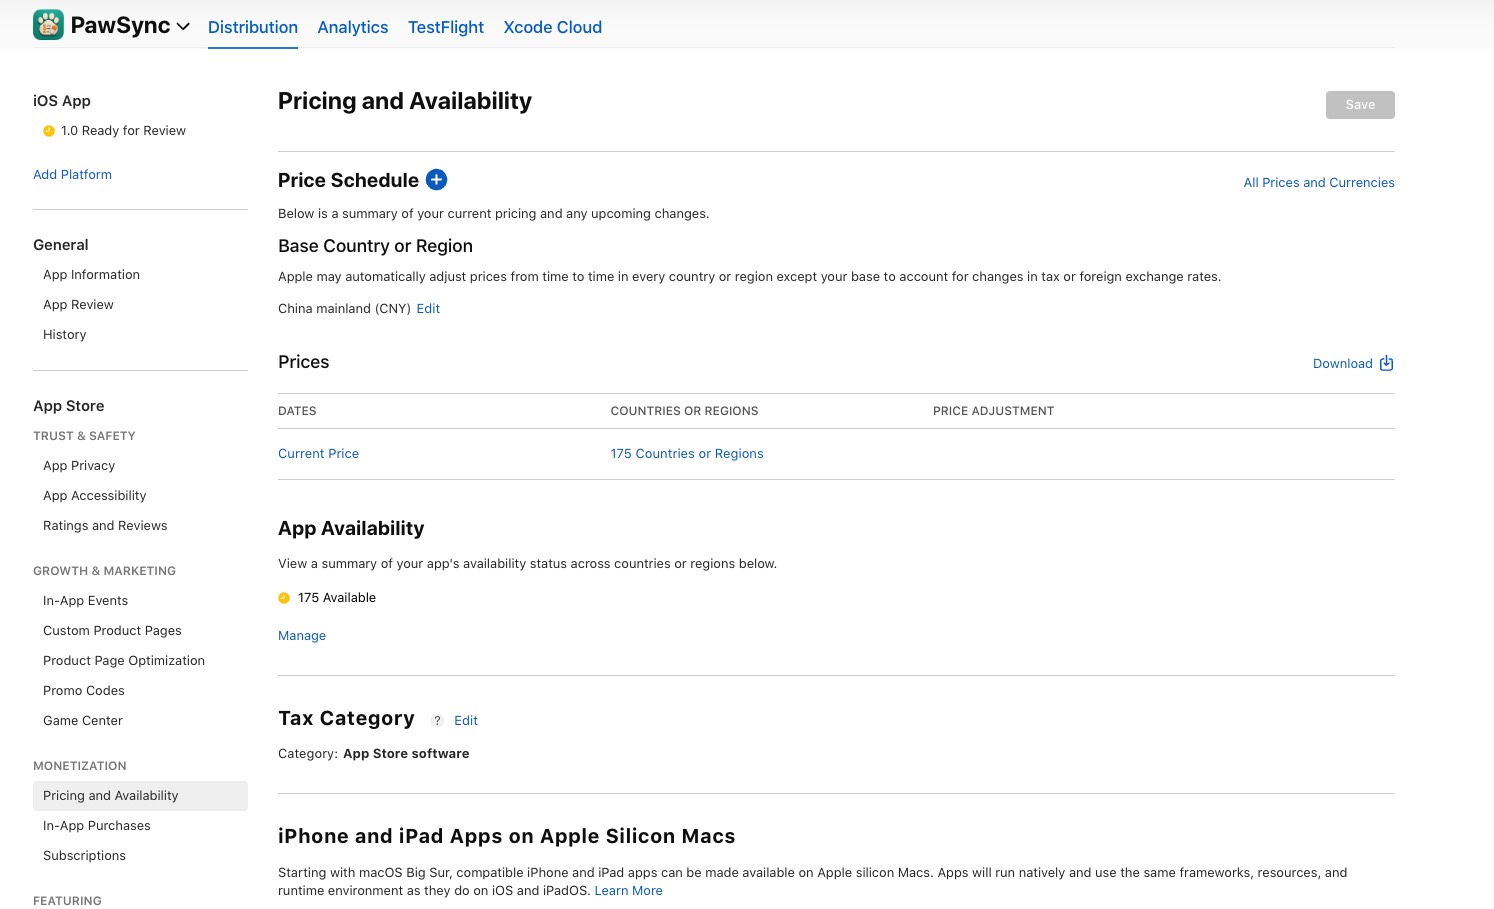Click the DATES column header
The image size is (1494, 909).
tap(297, 411)
